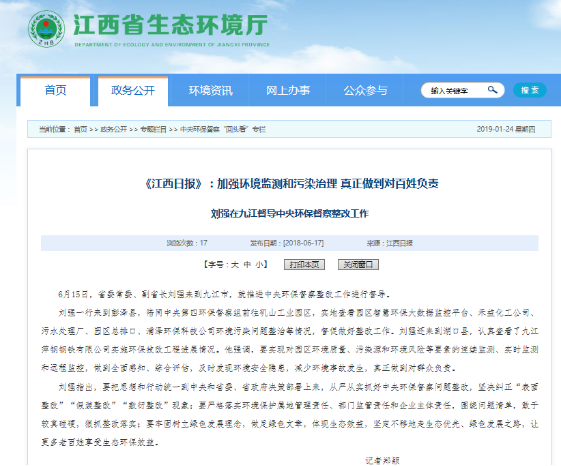Screen dimensions: 561x466
Task: Click the magnifier icon in search box
Action: 492,90
